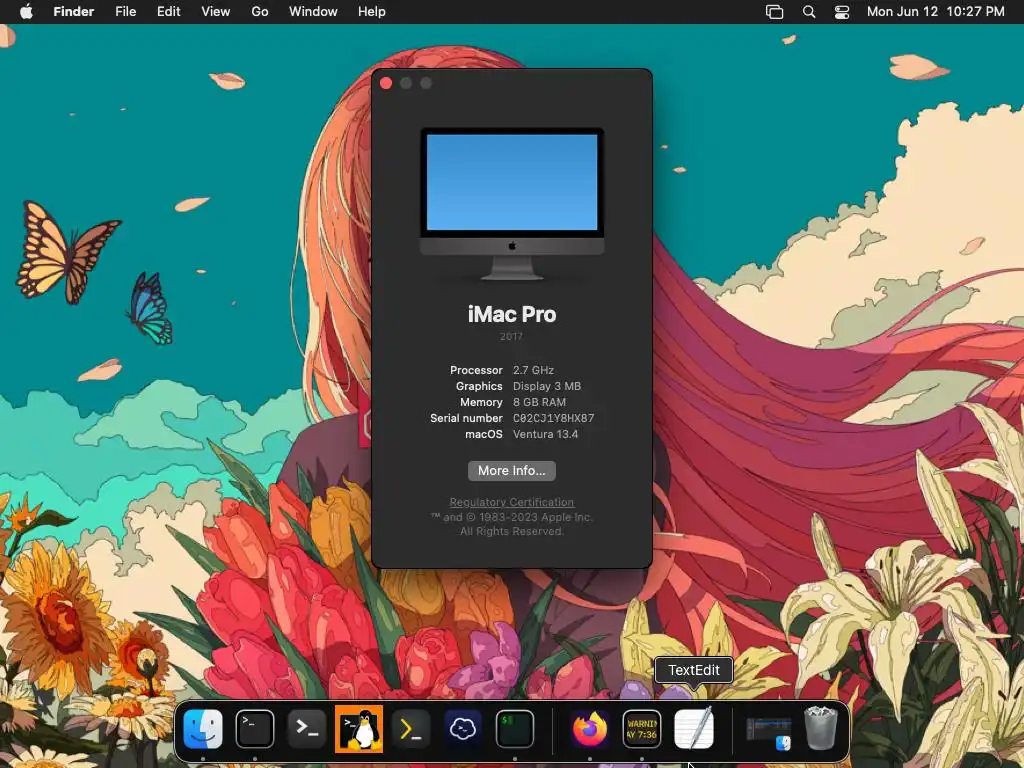Image resolution: width=1024 pixels, height=768 pixels.
Task: Click the More Info... button
Action: tap(512, 471)
